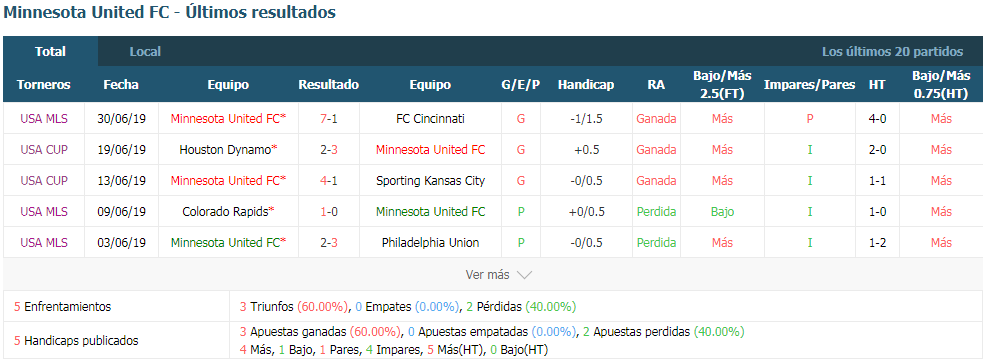The height and width of the screenshot is (362, 983).
Task: Open the Los últimos 20 partidos dropdown
Action: point(892,51)
